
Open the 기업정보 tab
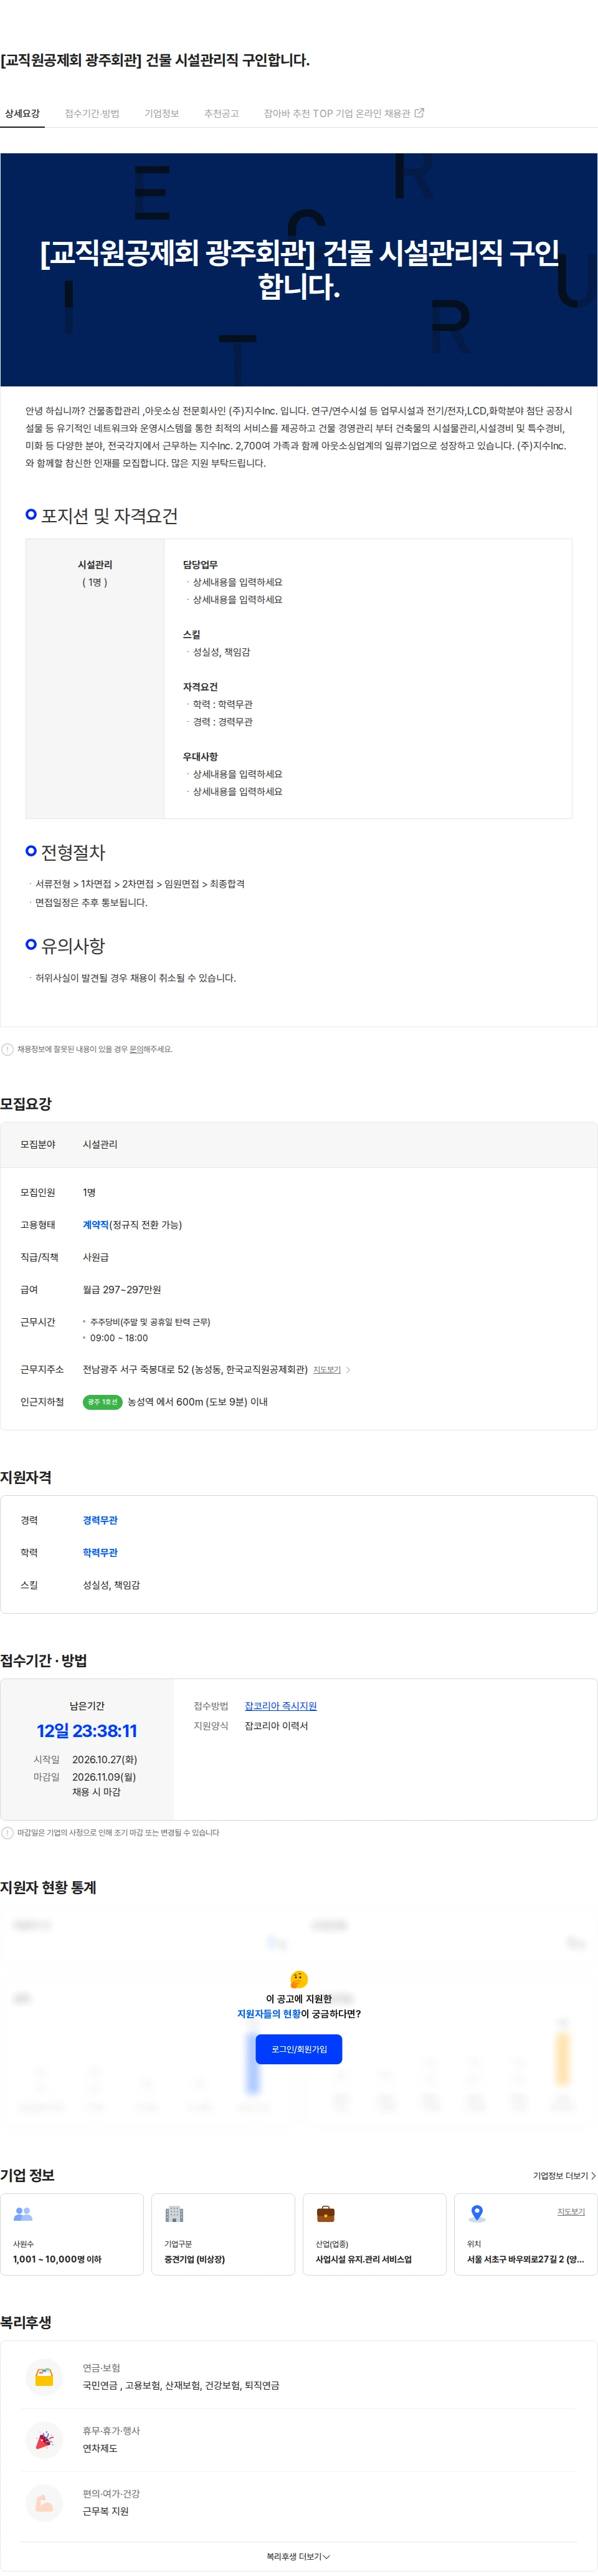[x=161, y=113]
